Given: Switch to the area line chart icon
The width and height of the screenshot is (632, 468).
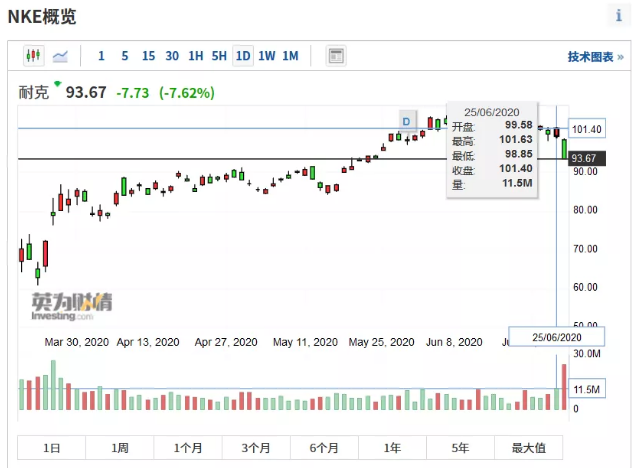Looking at the screenshot, I should click(60, 56).
